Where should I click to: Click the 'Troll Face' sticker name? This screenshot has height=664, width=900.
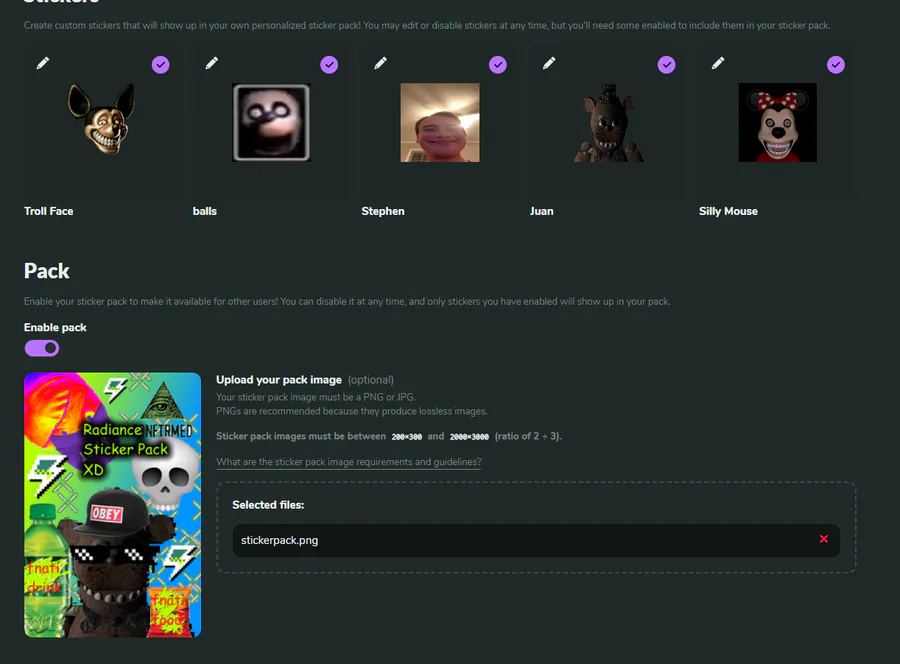[x=49, y=211]
